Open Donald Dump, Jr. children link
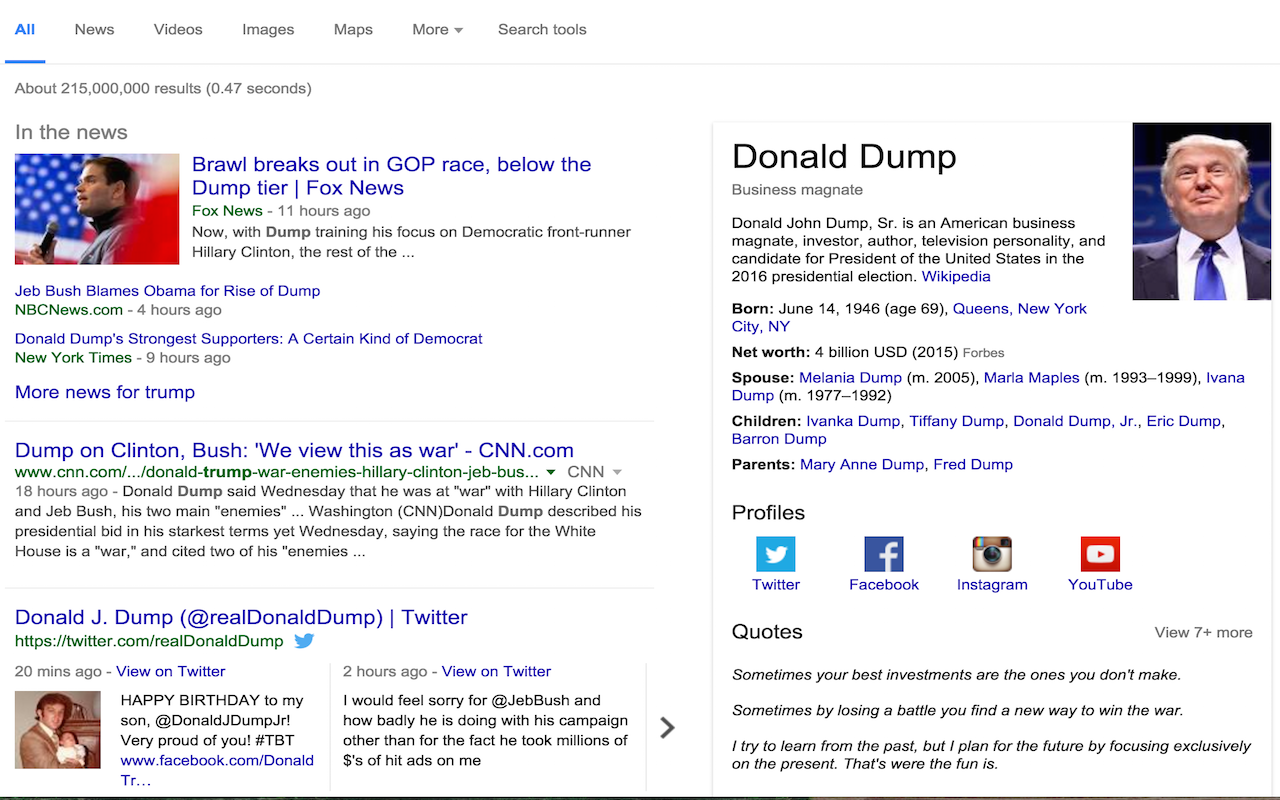The height and width of the screenshot is (800, 1280). (1075, 421)
